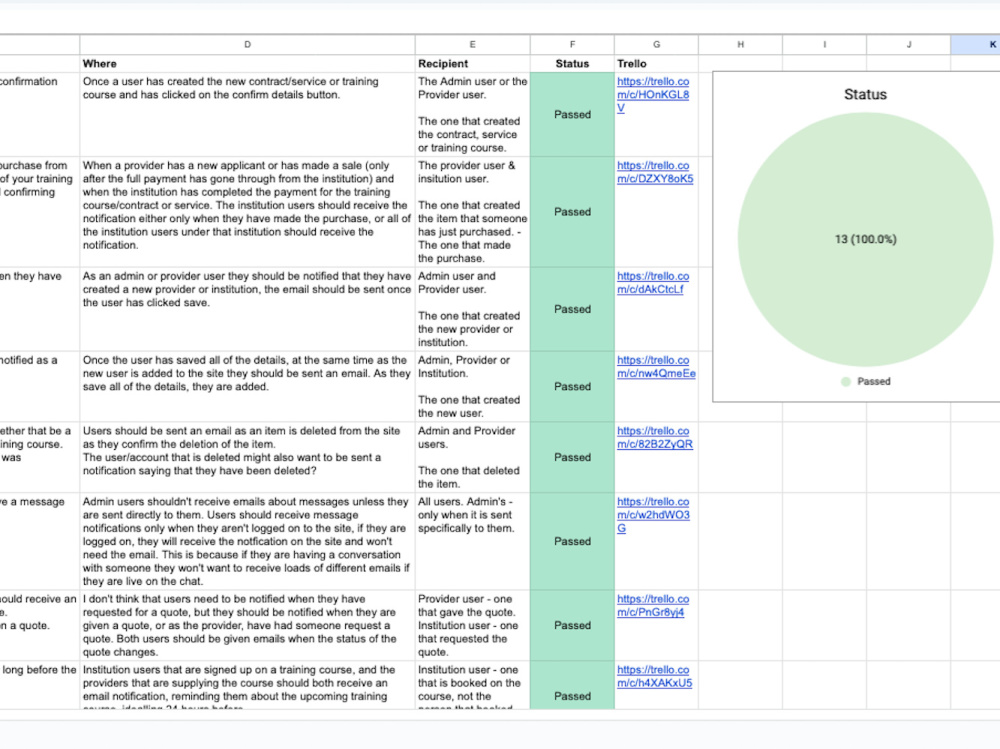The height and width of the screenshot is (749, 1000).
Task: Select cell 'Once the user has saved all'
Action: [x=247, y=387]
